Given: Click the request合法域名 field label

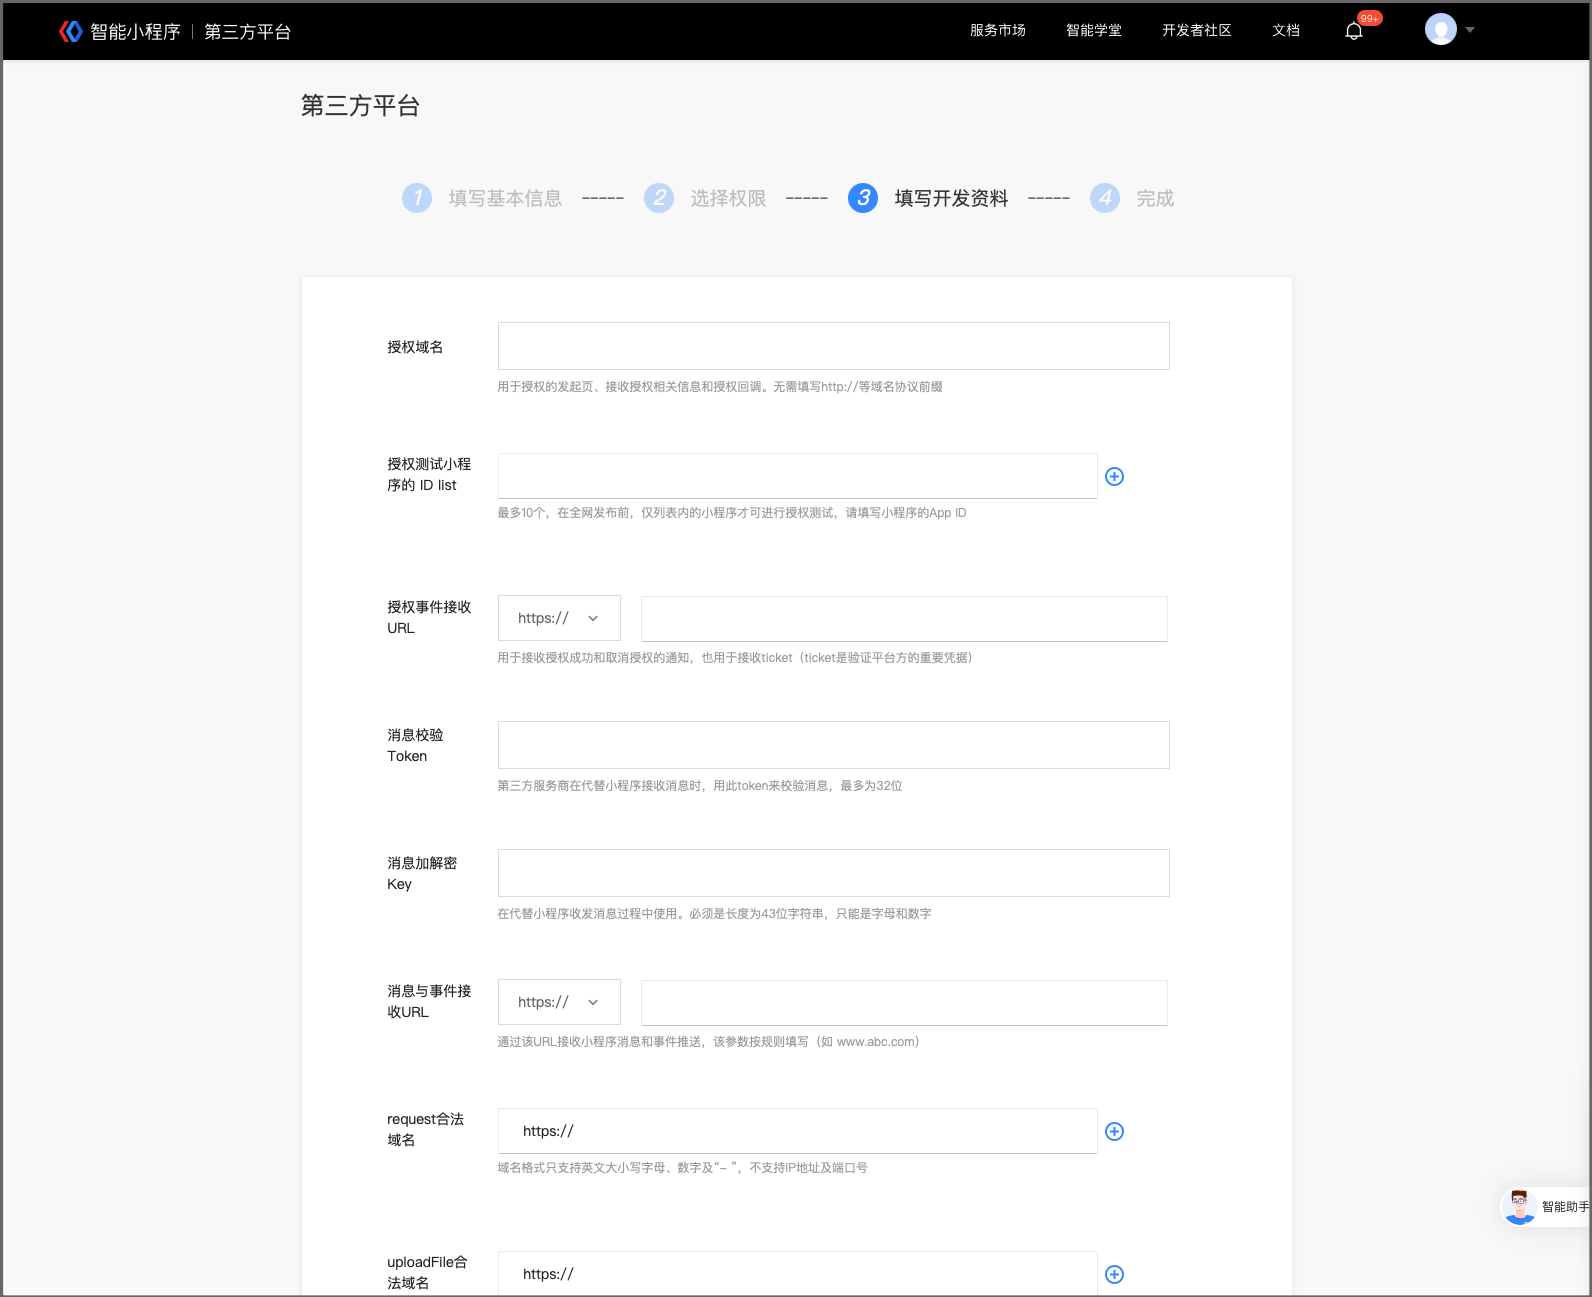Looking at the screenshot, I should tap(425, 1129).
